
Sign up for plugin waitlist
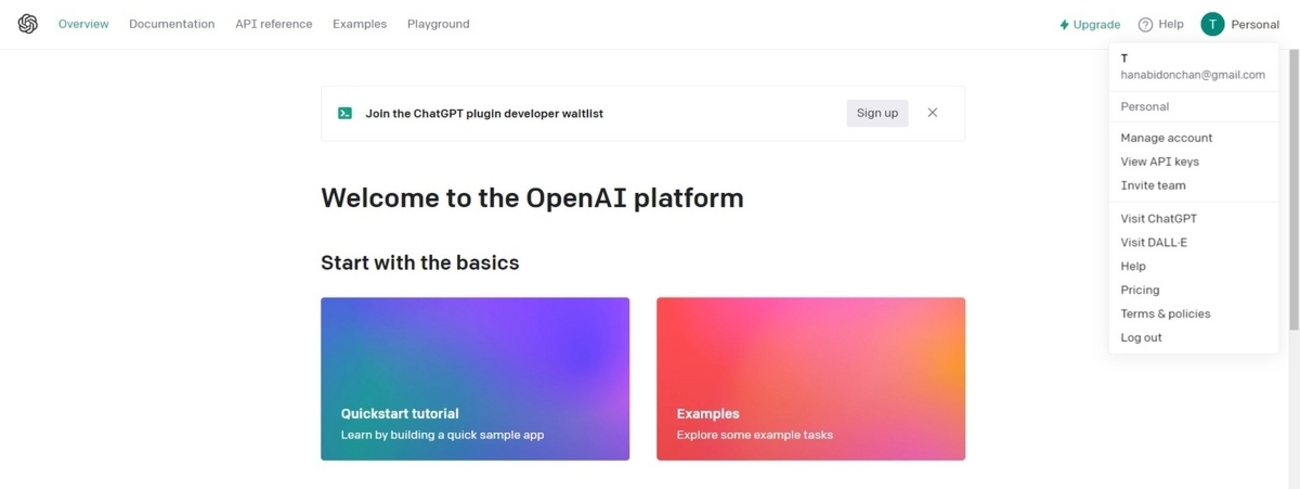point(877,113)
